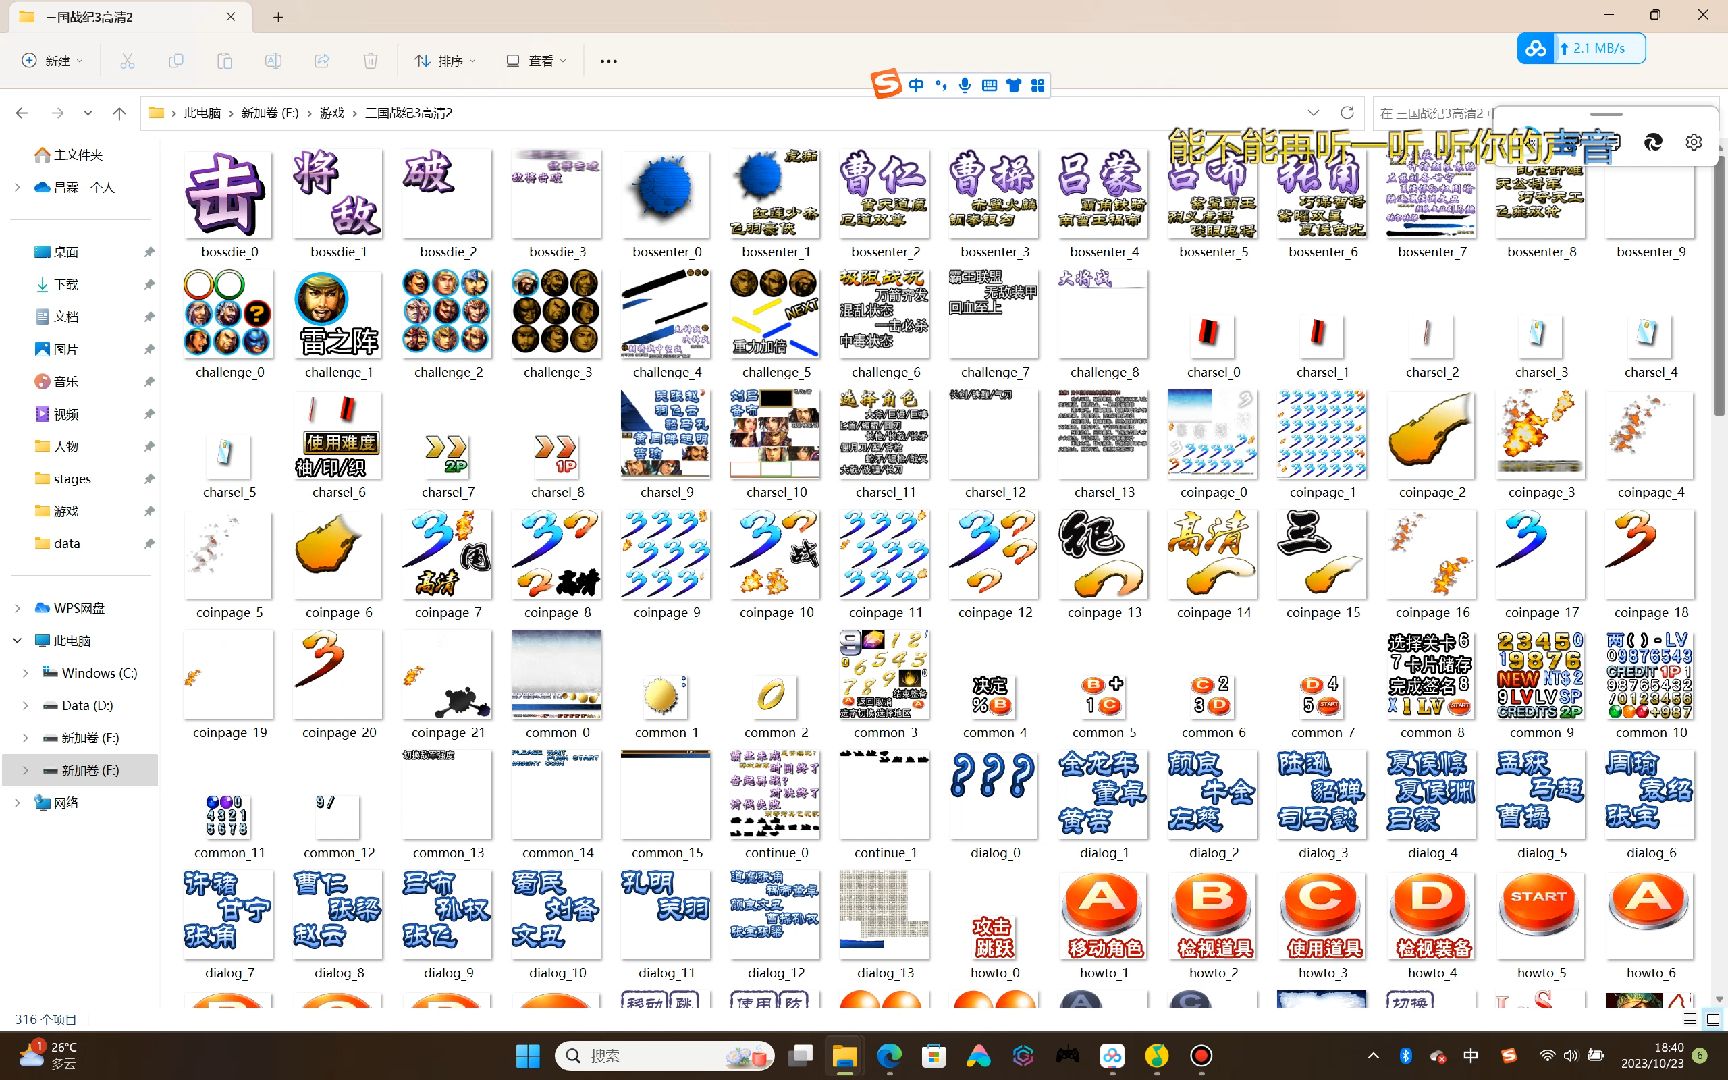Click 此电脑 in the address breadcrumb

coord(202,113)
